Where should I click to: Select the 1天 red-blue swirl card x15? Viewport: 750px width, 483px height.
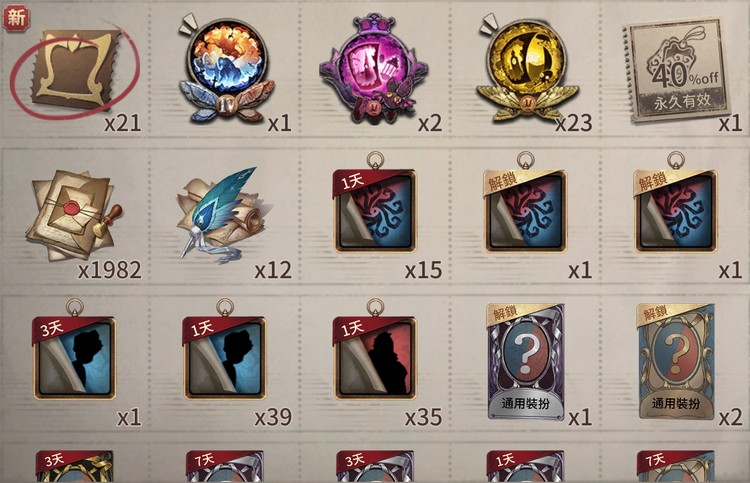pyautogui.click(x=375, y=210)
